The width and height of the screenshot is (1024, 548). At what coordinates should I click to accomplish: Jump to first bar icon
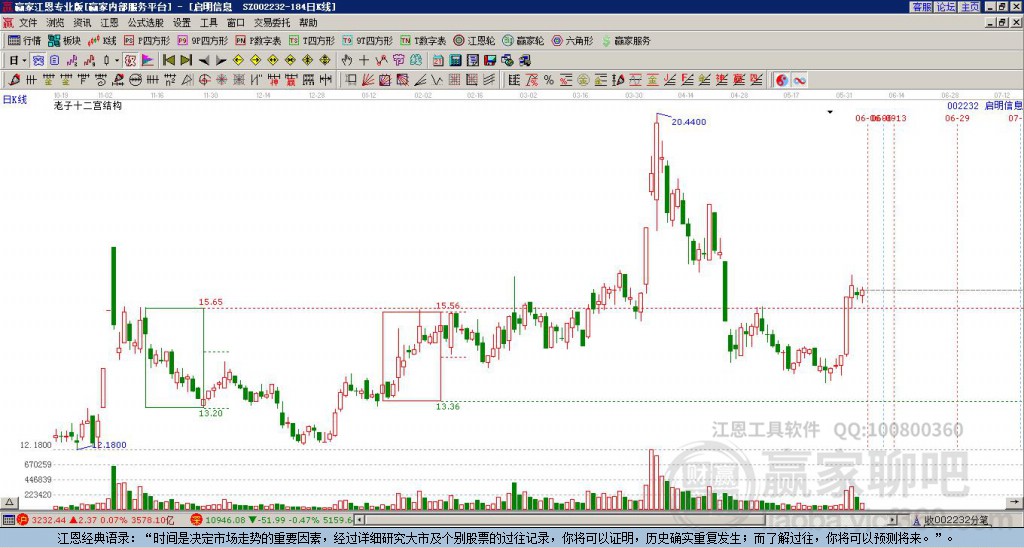(x=168, y=60)
